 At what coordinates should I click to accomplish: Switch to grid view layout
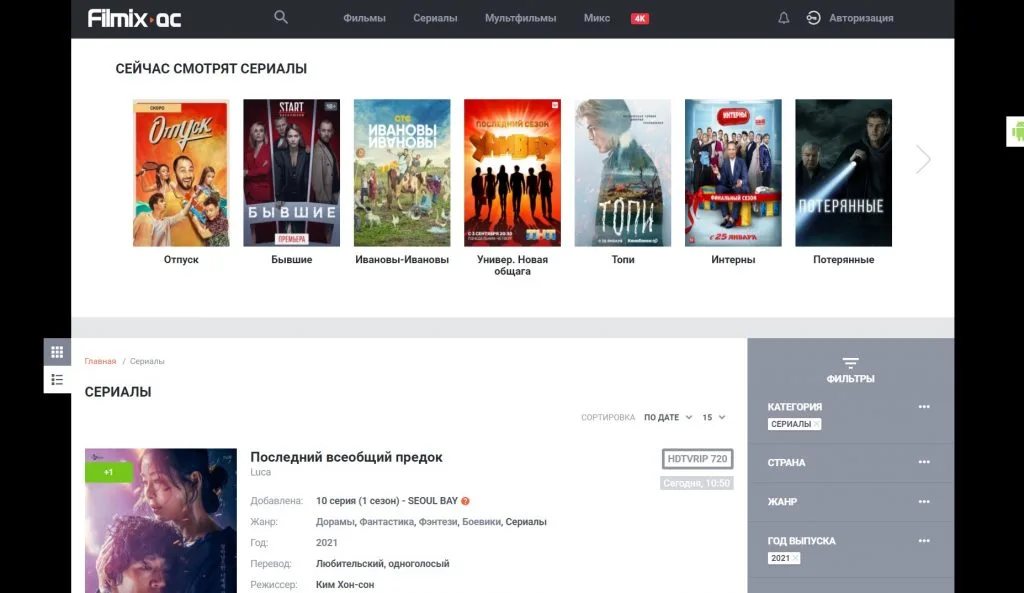[x=57, y=351]
